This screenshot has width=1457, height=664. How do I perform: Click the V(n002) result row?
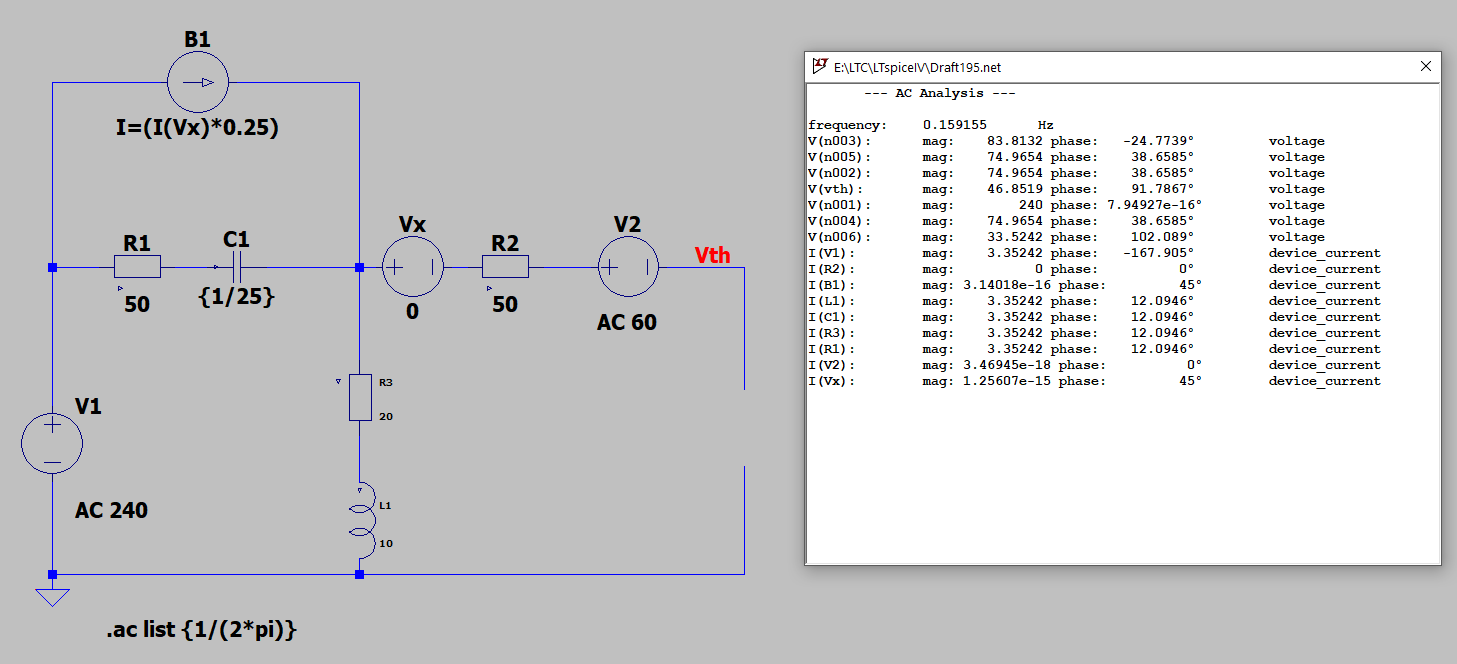pyautogui.click(x=1066, y=173)
